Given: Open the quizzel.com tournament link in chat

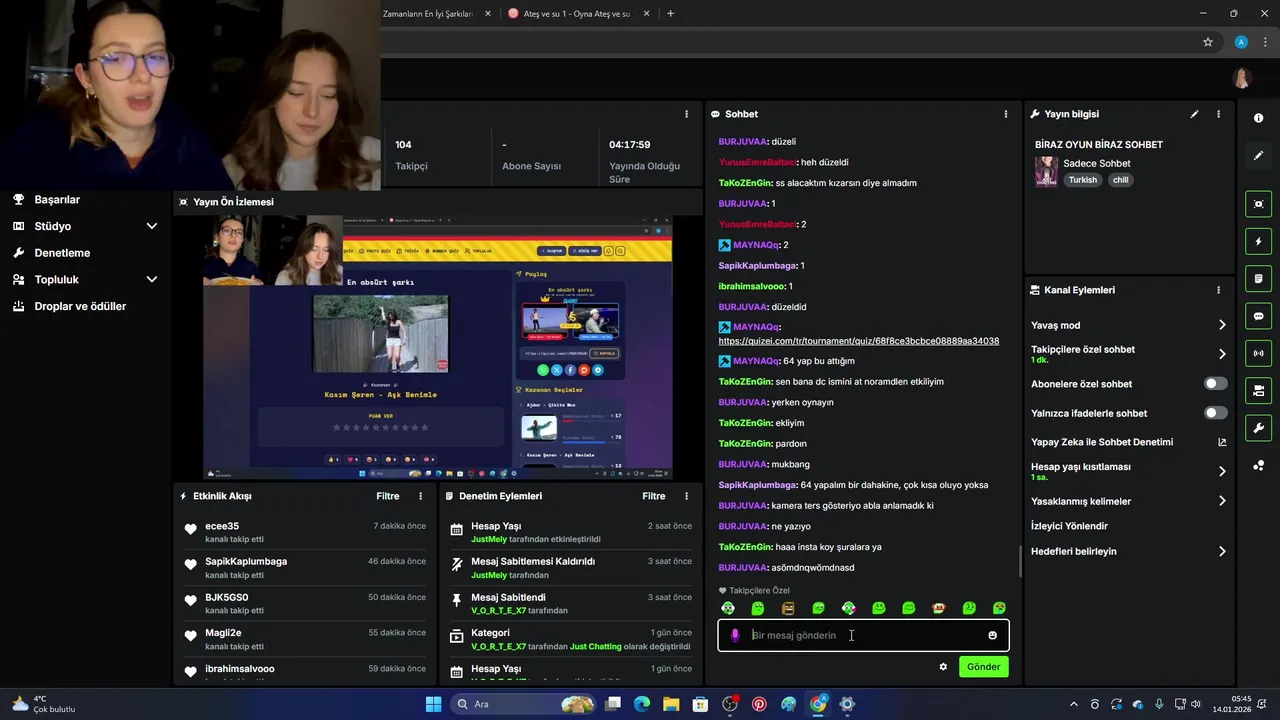Looking at the screenshot, I should [x=858, y=341].
